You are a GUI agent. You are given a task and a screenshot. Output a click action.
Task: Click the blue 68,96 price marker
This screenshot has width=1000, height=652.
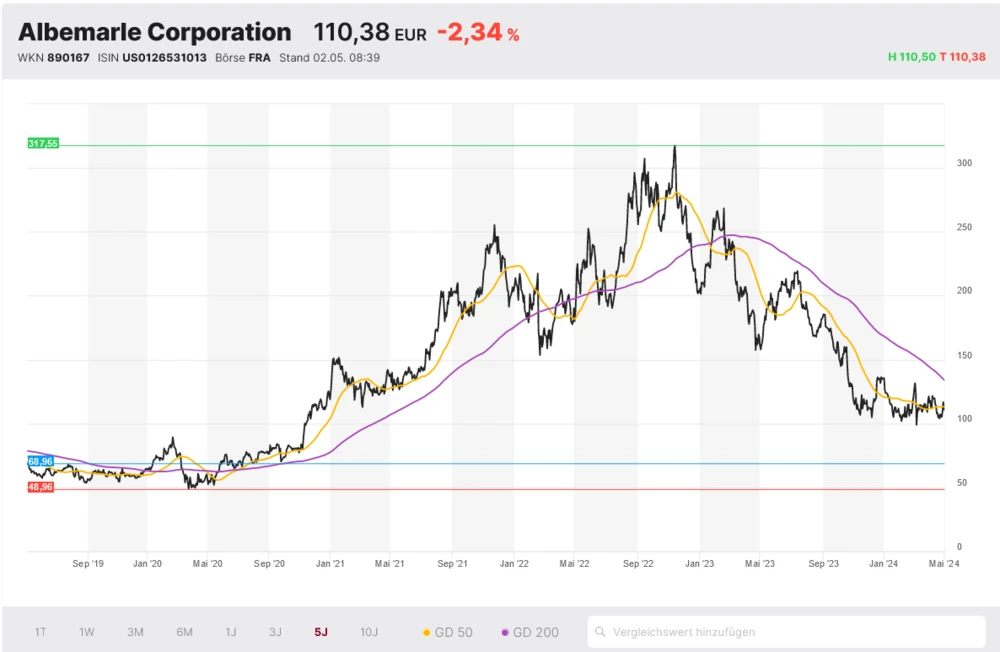[x=41, y=462]
